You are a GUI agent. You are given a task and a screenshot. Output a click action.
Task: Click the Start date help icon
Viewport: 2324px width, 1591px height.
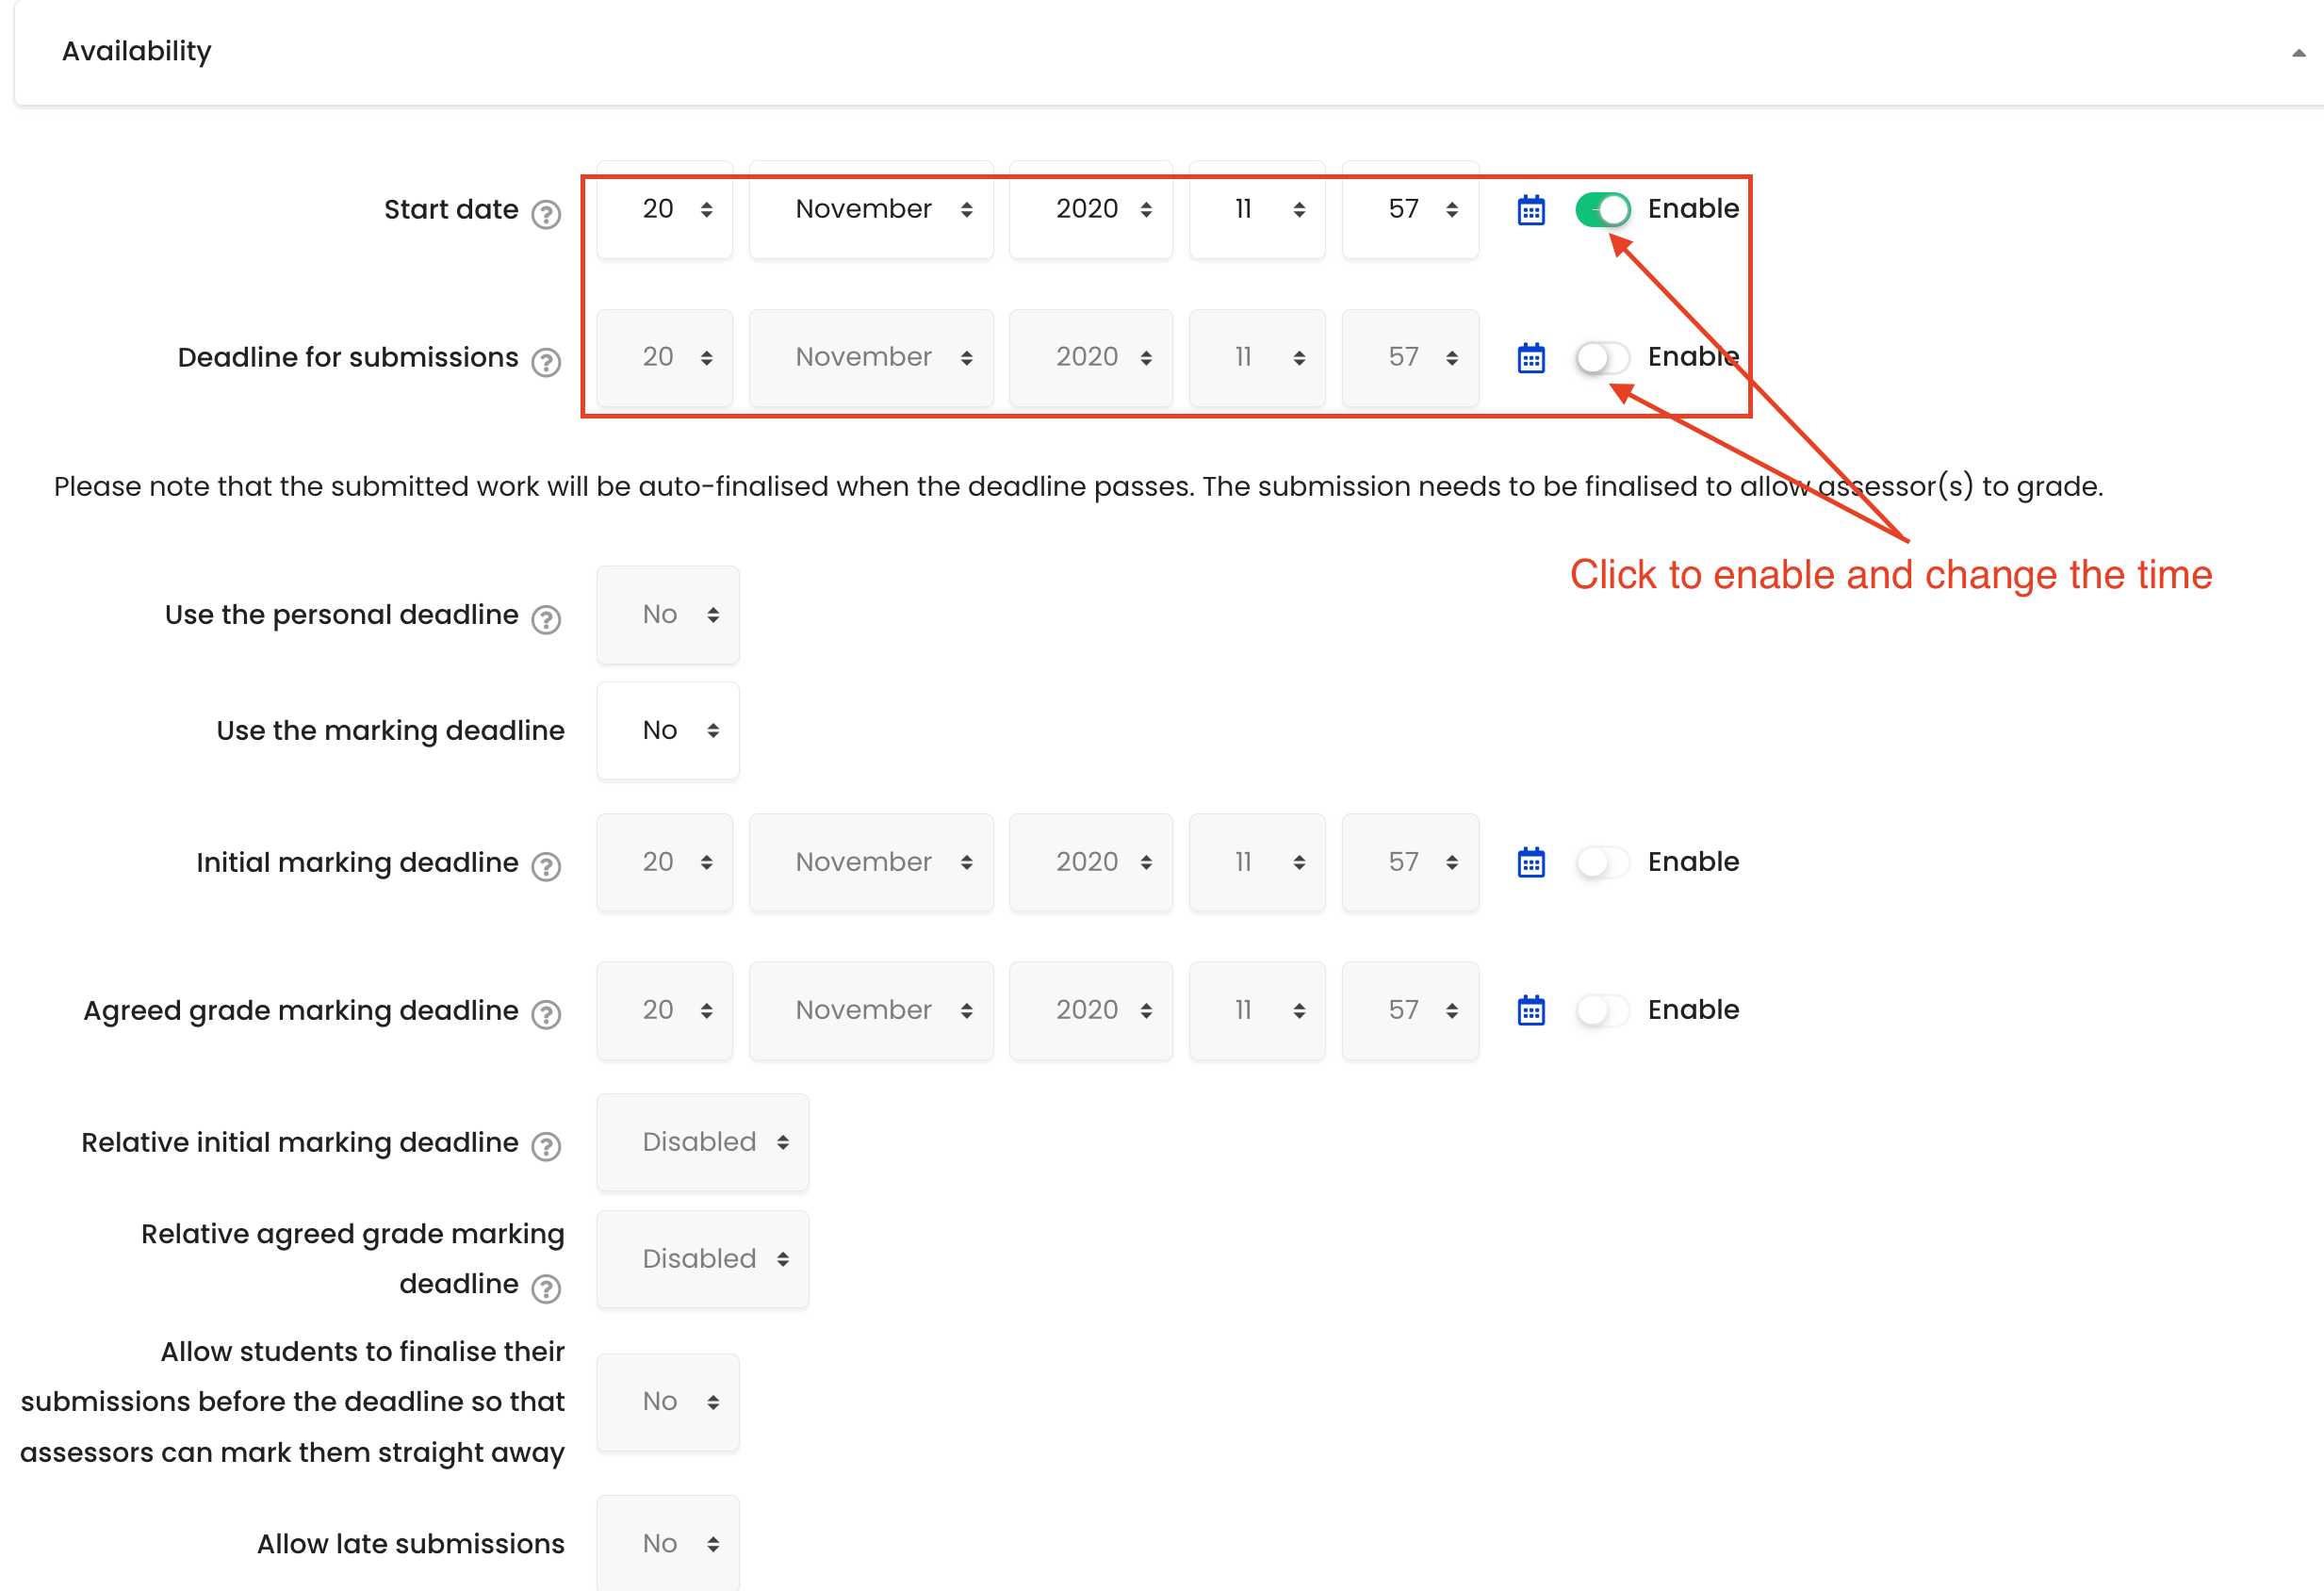click(x=546, y=214)
